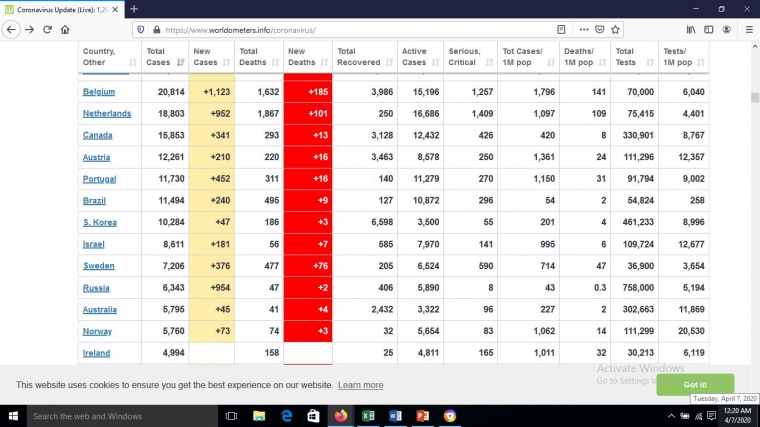Toggle Task View on the taskbar
Image resolution: width=760 pixels, height=427 pixels.
[231, 416]
